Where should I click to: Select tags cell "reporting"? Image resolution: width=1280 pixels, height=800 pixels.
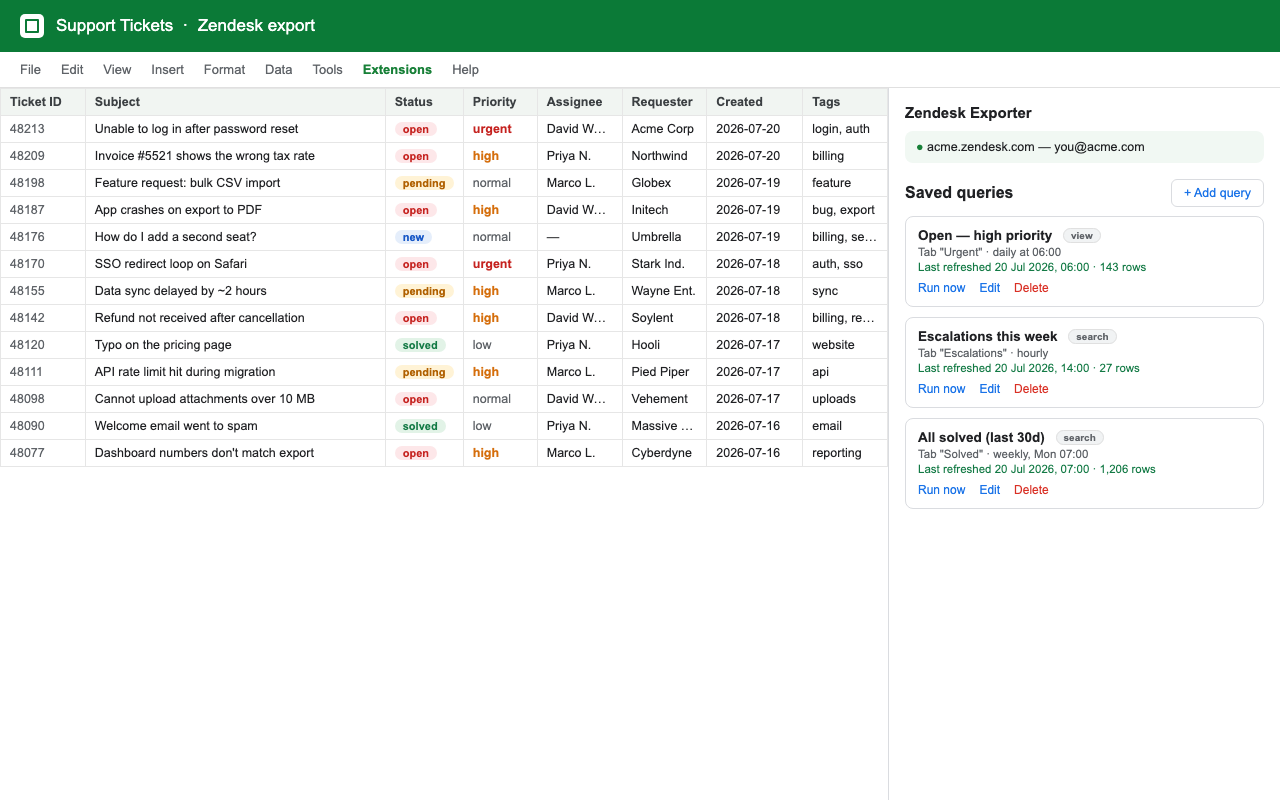pos(845,453)
